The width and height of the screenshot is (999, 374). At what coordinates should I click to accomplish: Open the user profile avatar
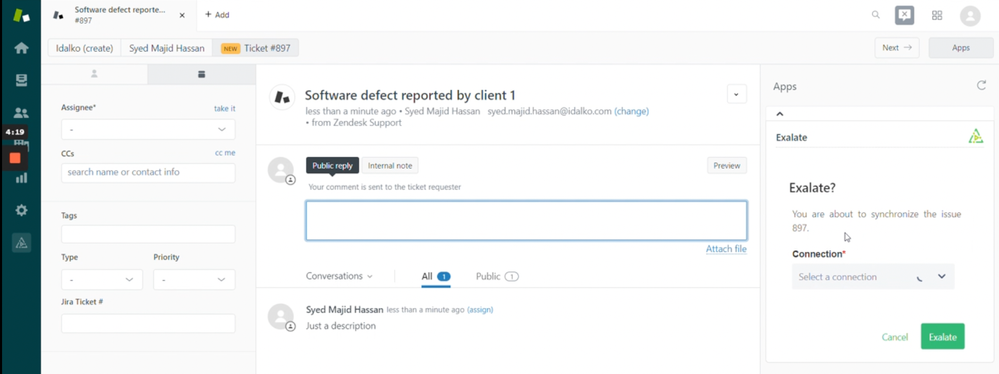(x=970, y=15)
